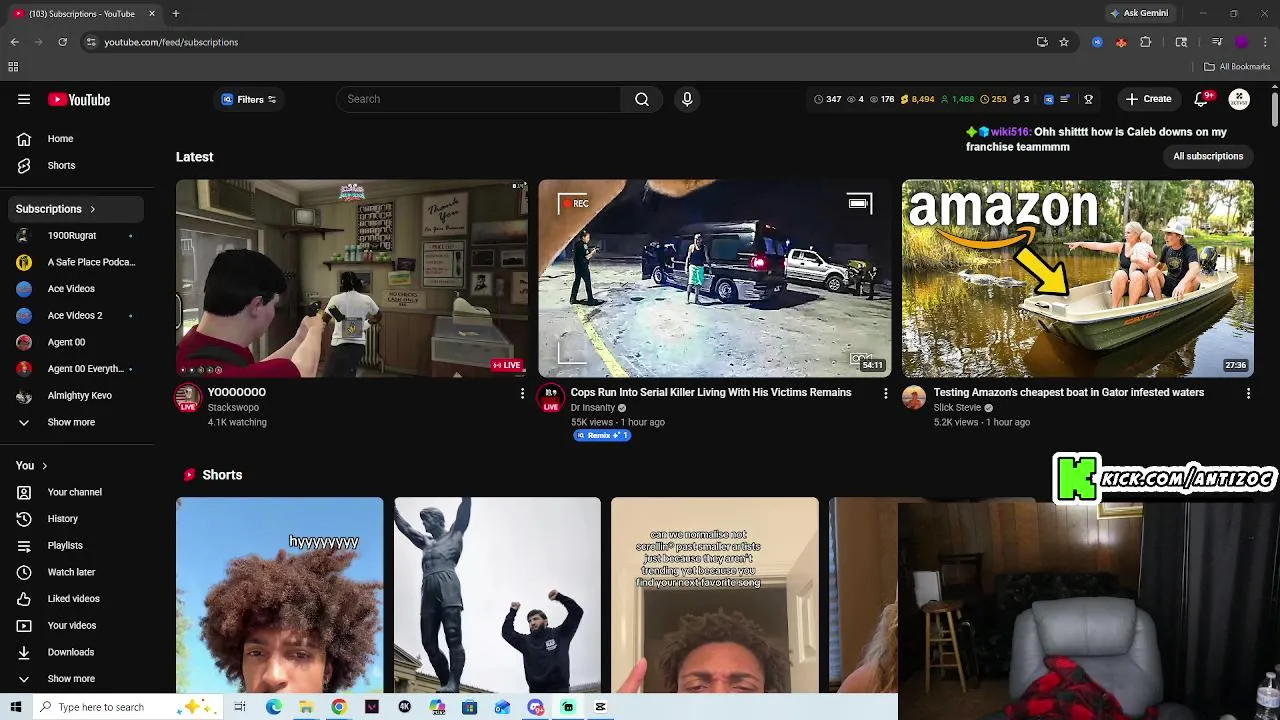Image resolution: width=1280 pixels, height=720 pixels.
Task: Open Playlists
Action: point(76,545)
